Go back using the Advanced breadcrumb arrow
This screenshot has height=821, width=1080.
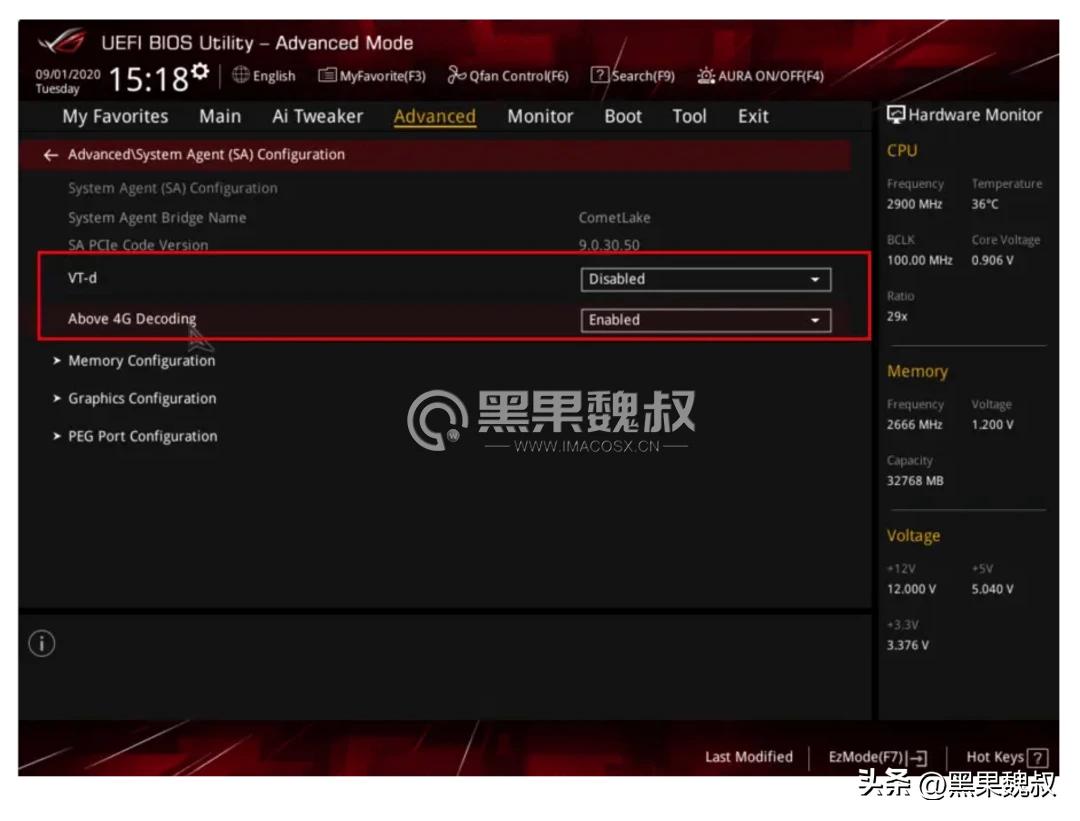pos(50,154)
